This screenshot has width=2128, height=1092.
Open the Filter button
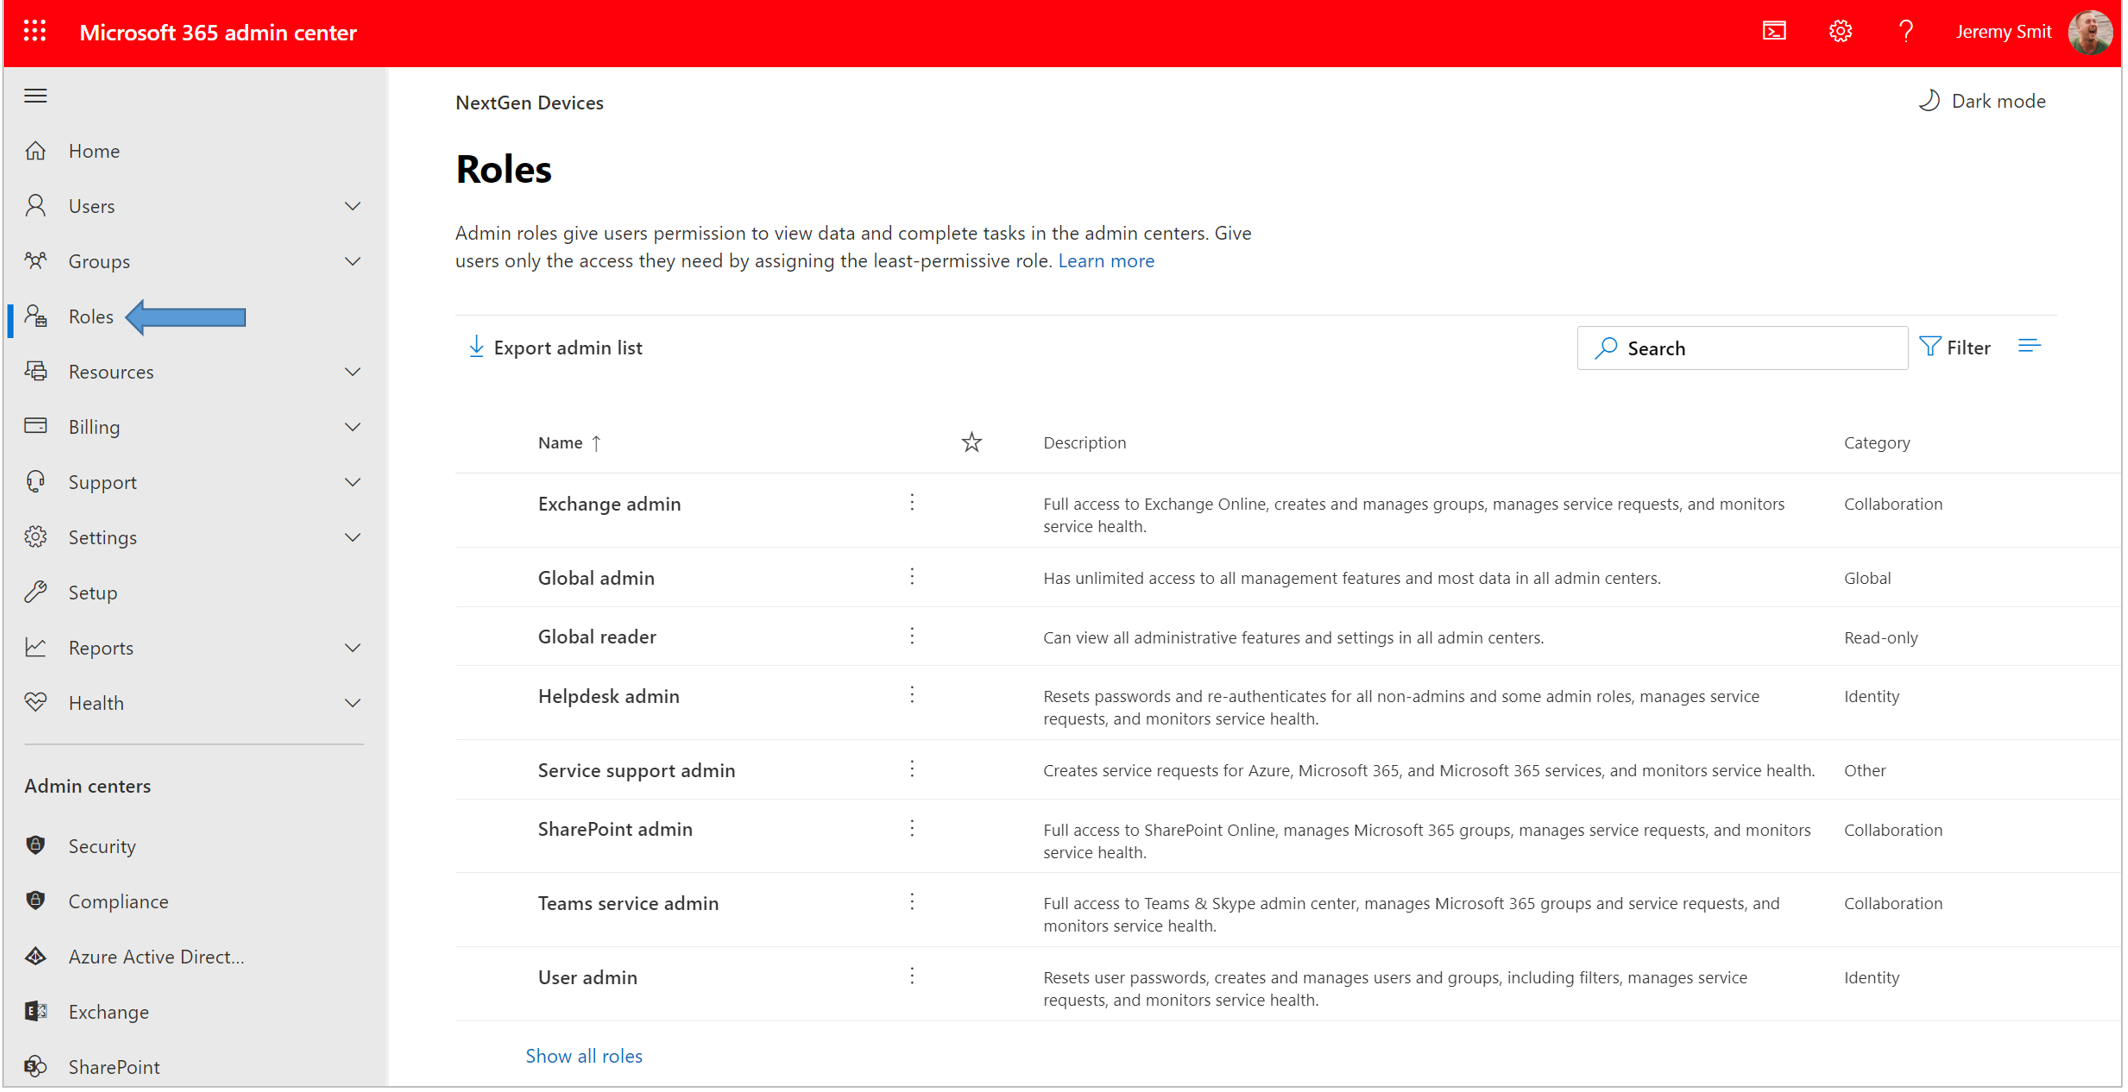click(1955, 347)
